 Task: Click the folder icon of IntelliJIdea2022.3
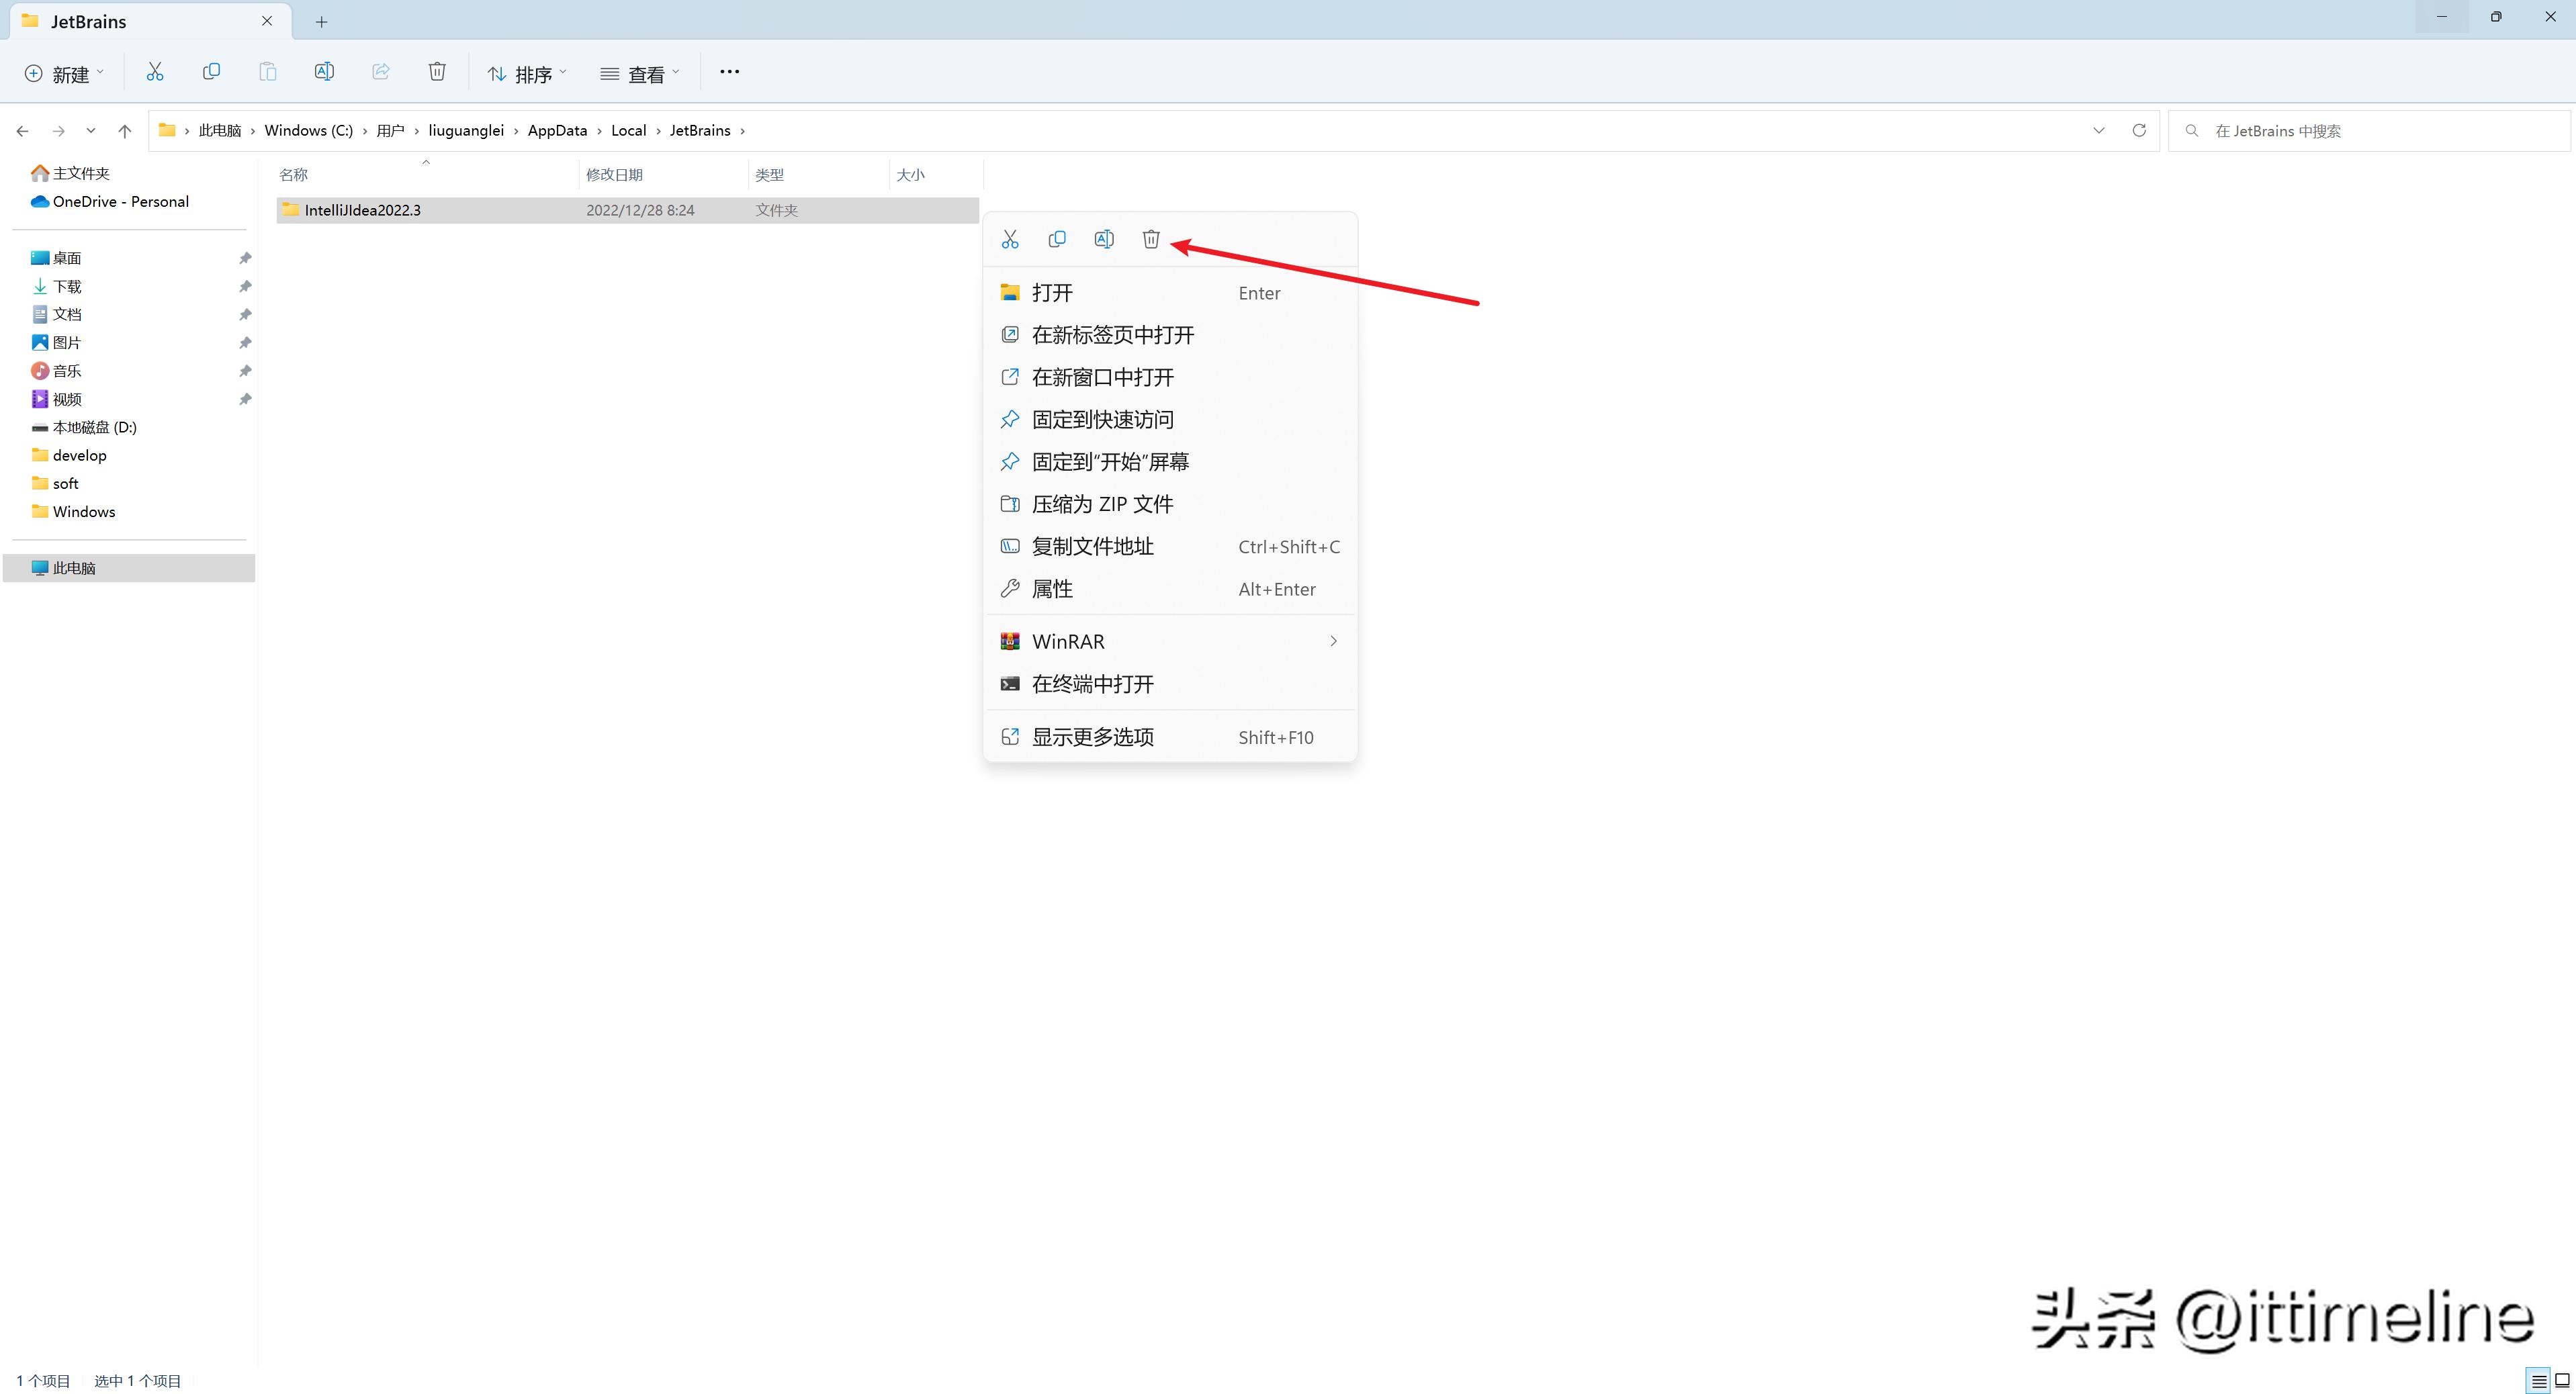point(291,209)
